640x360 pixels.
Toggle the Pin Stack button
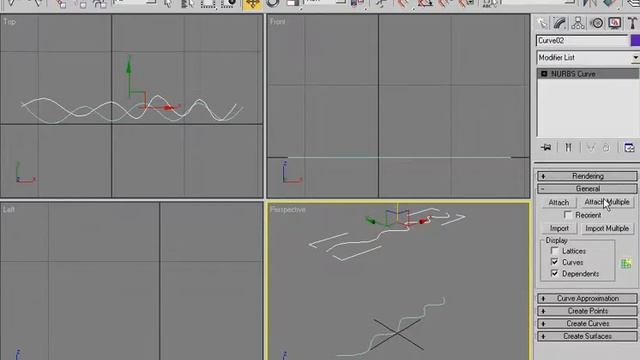coord(546,147)
